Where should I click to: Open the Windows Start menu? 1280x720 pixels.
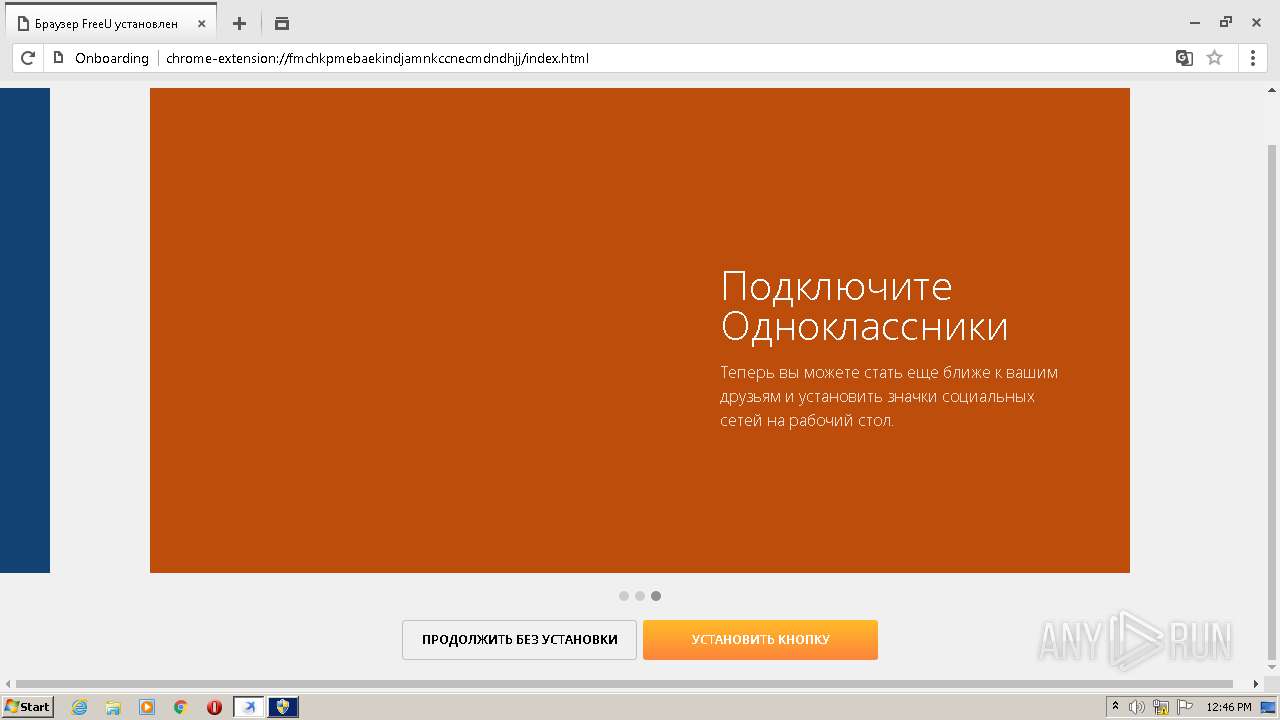click(28, 707)
